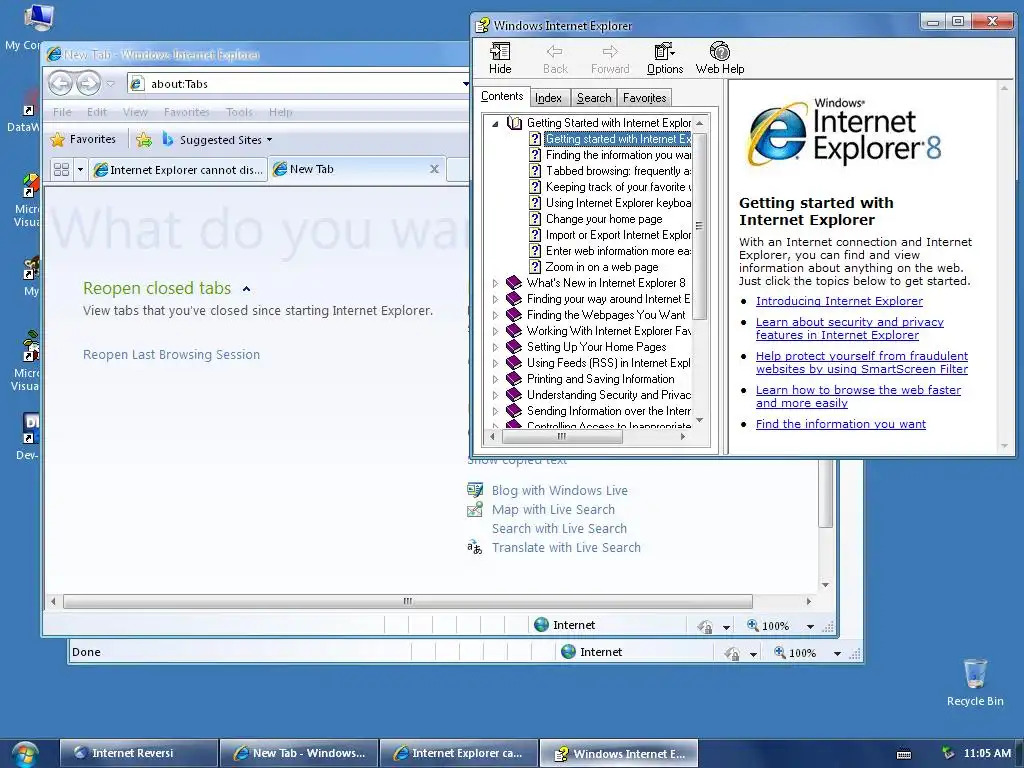
Task: Open Learn how to browse faster link
Action: click(x=858, y=396)
